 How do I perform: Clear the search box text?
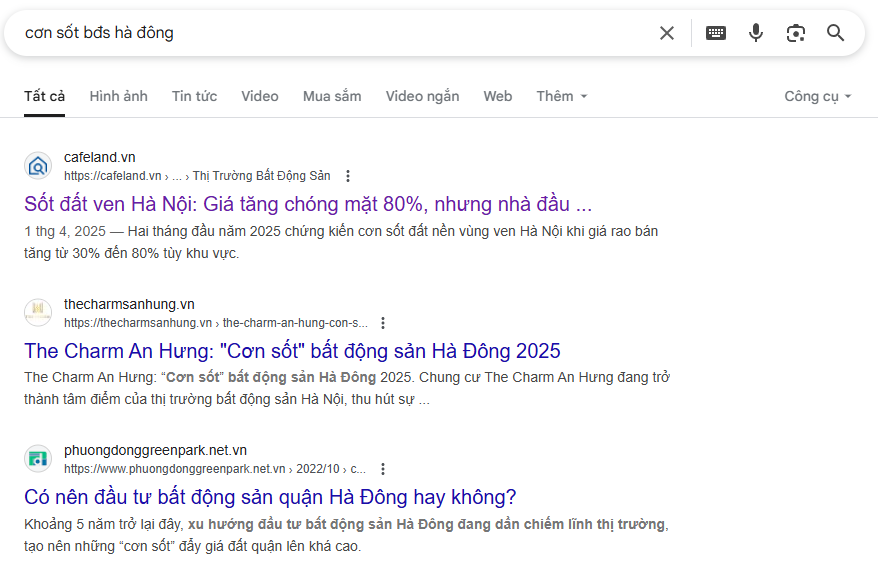pyautogui.click(x=667, y=33)
